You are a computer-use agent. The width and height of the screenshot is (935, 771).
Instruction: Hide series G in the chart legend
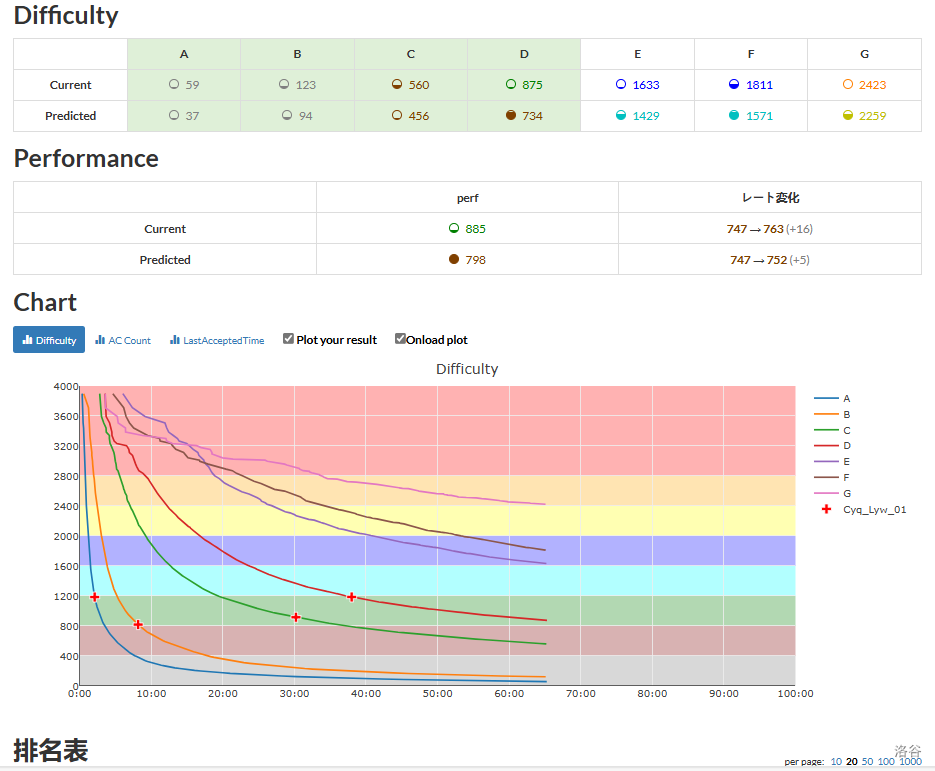click(x=847, y=493)
